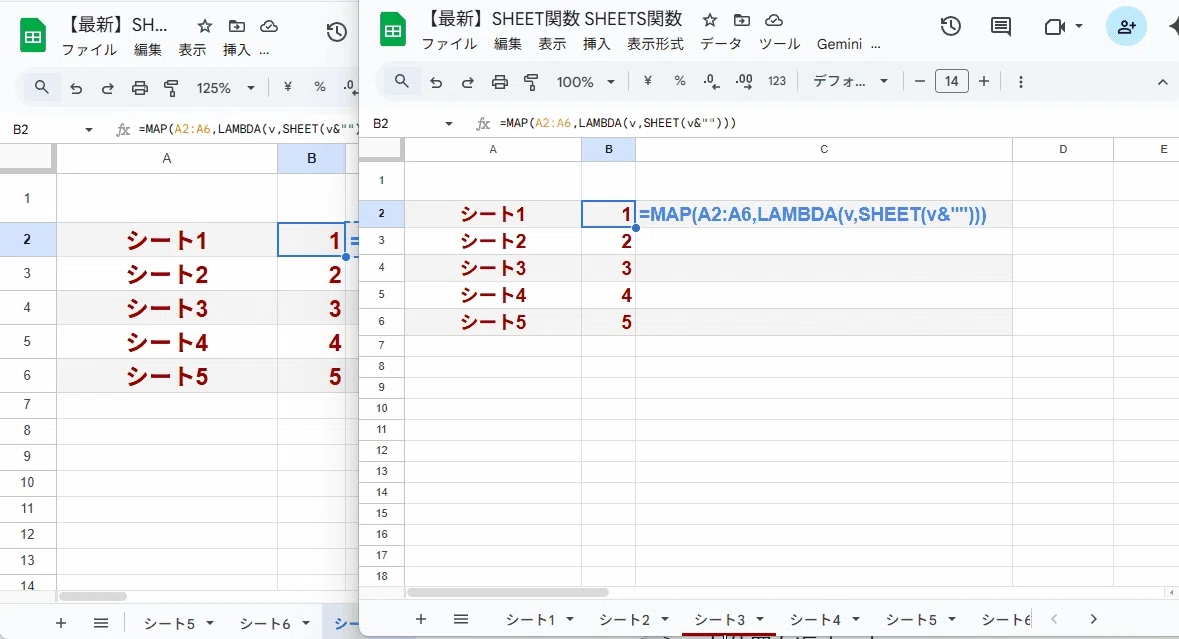Open the Gemini menu
This screenshot has width=1179, height=639.
pos(839,44)
